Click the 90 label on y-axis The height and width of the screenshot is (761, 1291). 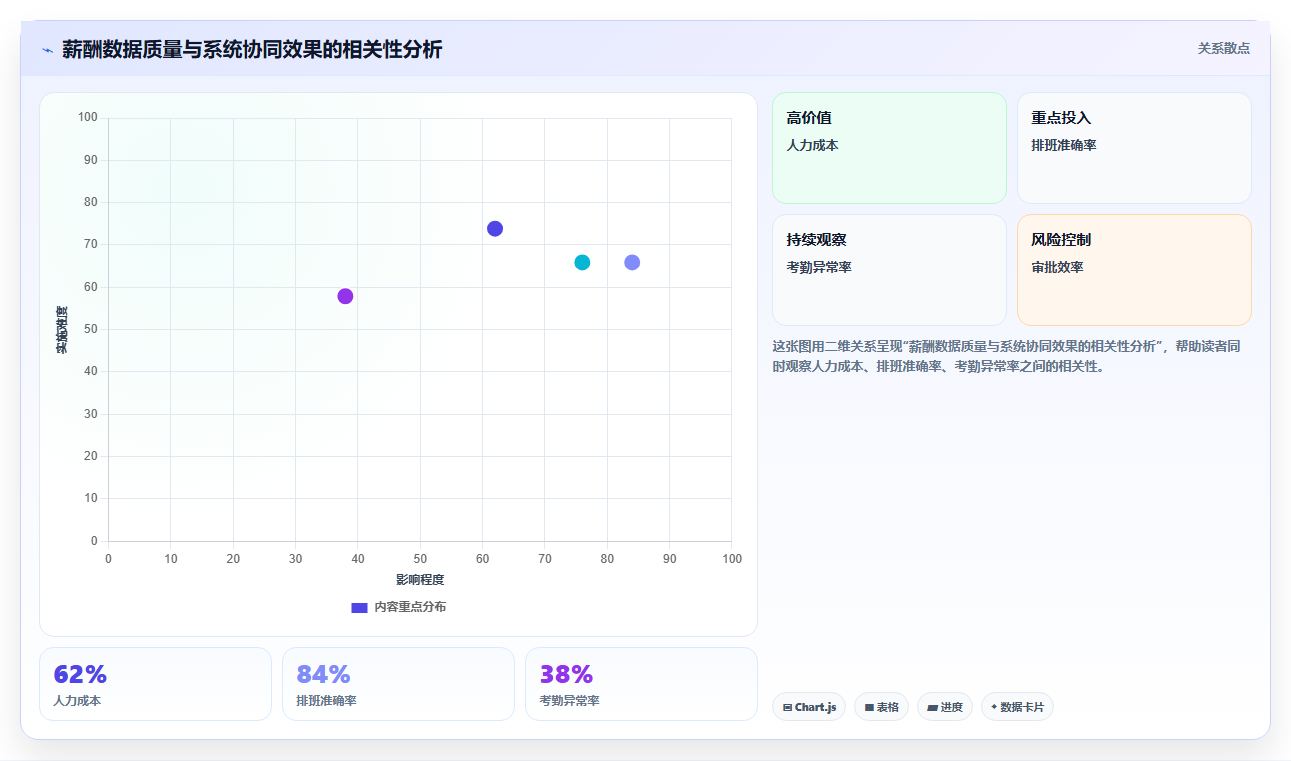[91, 160]
